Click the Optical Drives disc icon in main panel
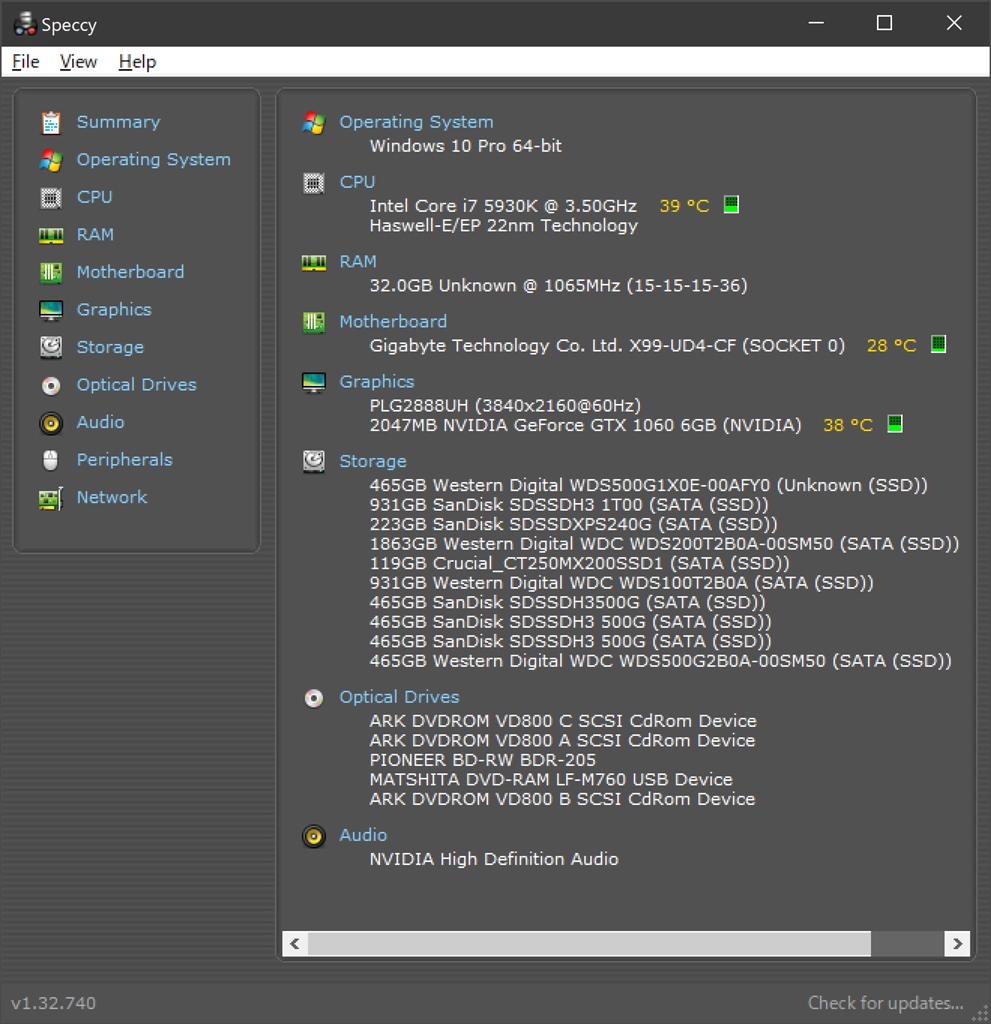 point(314,698)
